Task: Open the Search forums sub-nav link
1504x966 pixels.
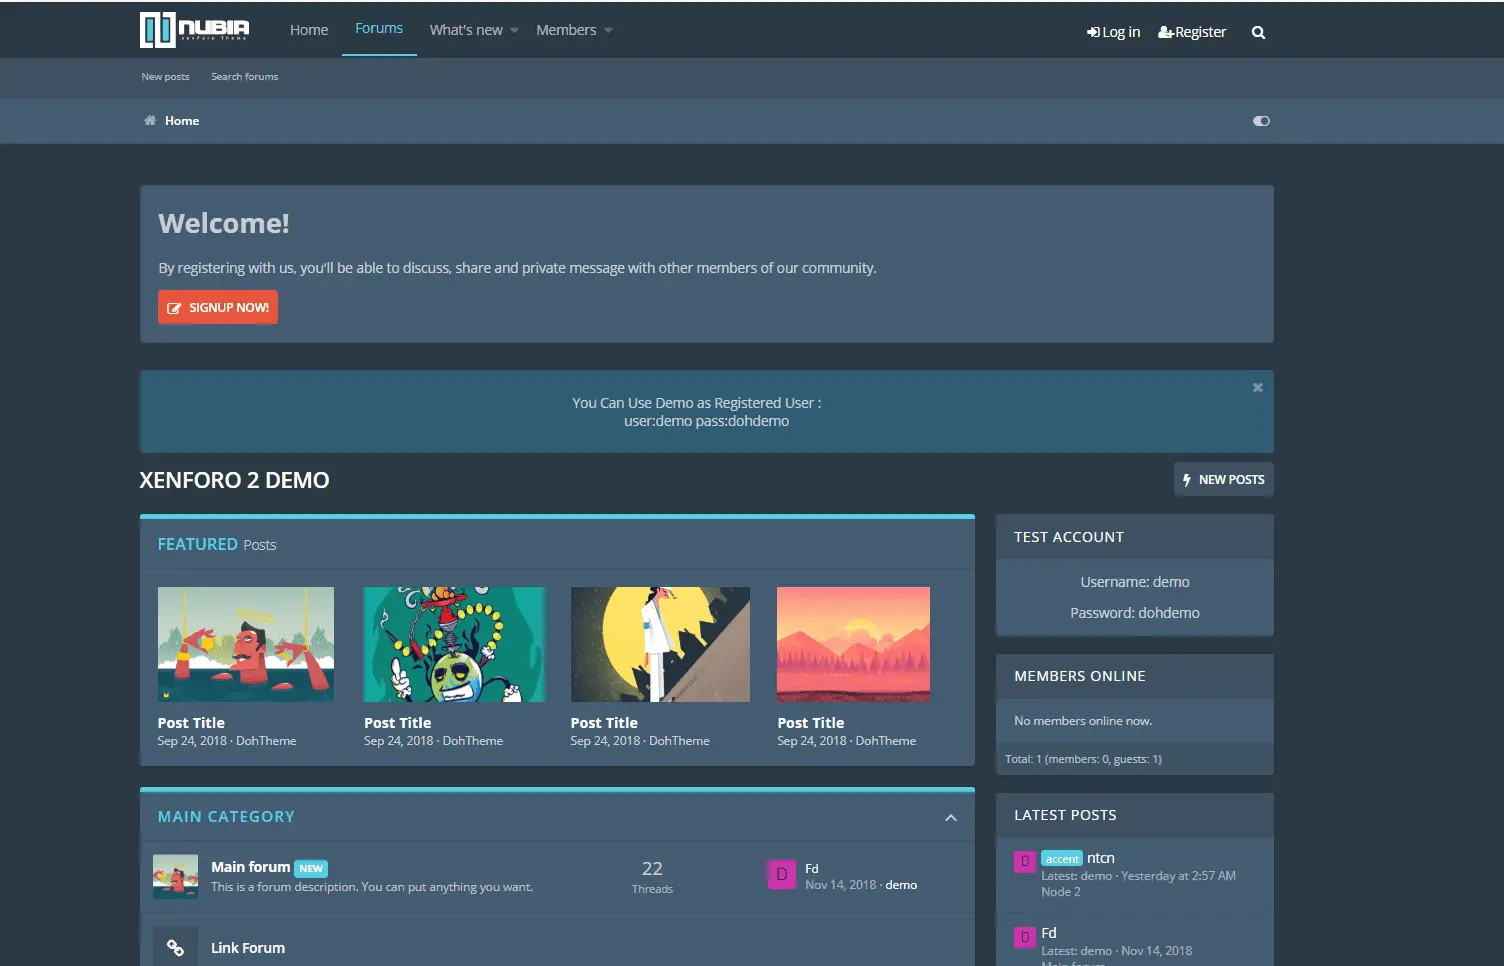Action: pyautogui.click(x=244, y=77)
